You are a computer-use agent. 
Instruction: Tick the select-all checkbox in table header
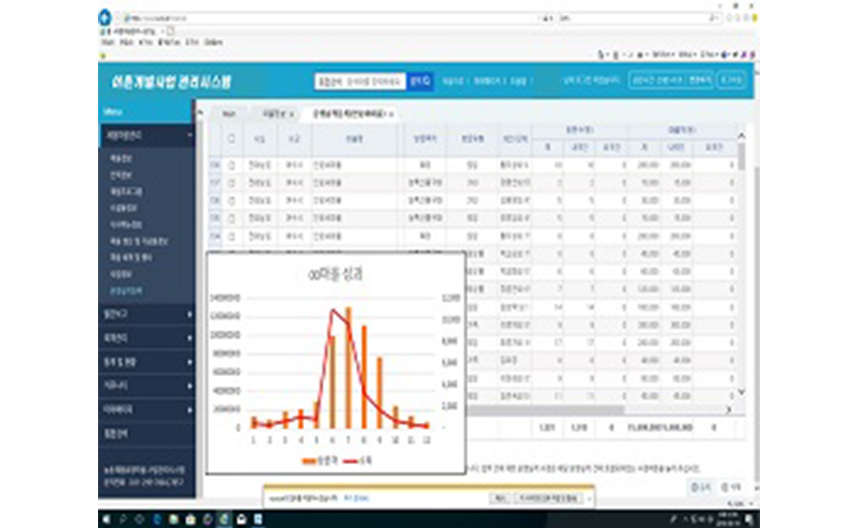coord(231,139)
